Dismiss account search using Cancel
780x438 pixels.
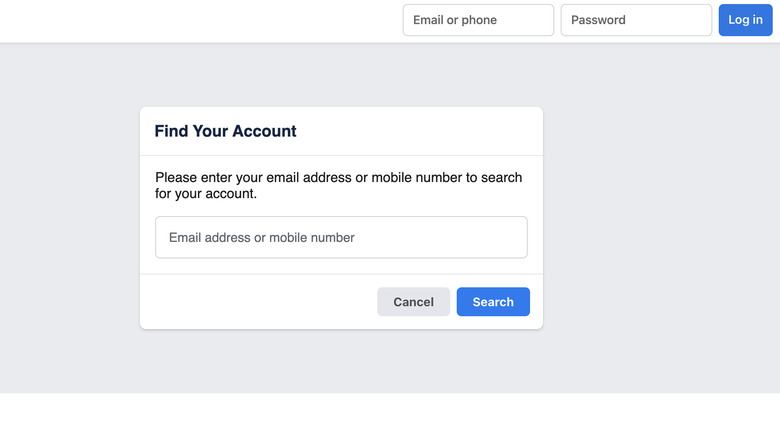(x=413, y=302)
